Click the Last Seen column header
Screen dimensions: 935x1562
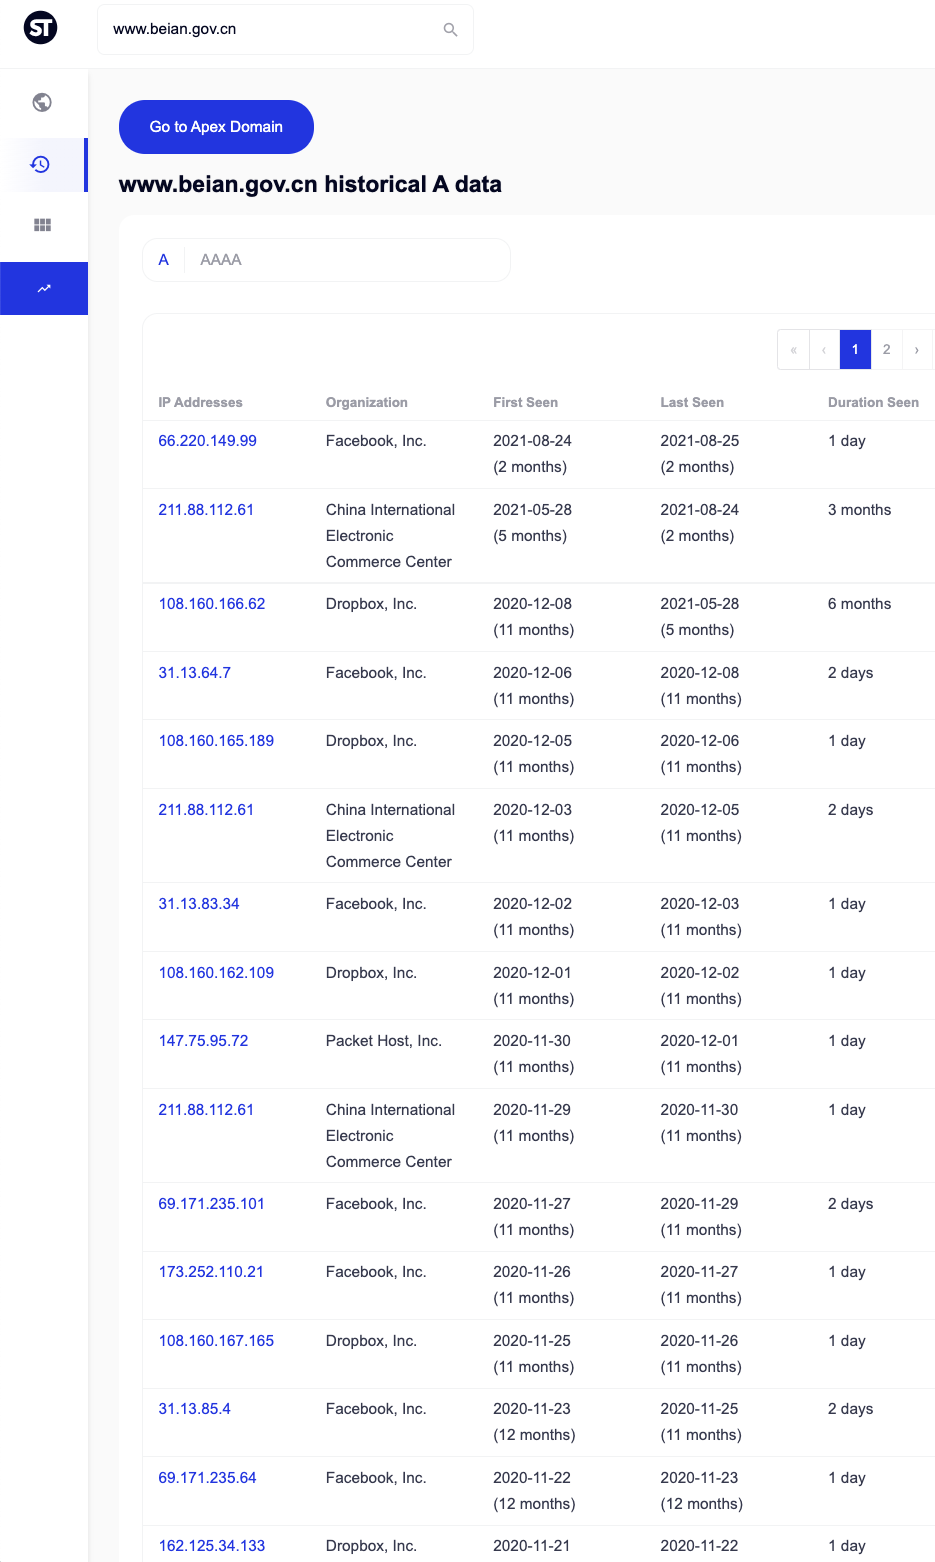[x=692, y=402]
